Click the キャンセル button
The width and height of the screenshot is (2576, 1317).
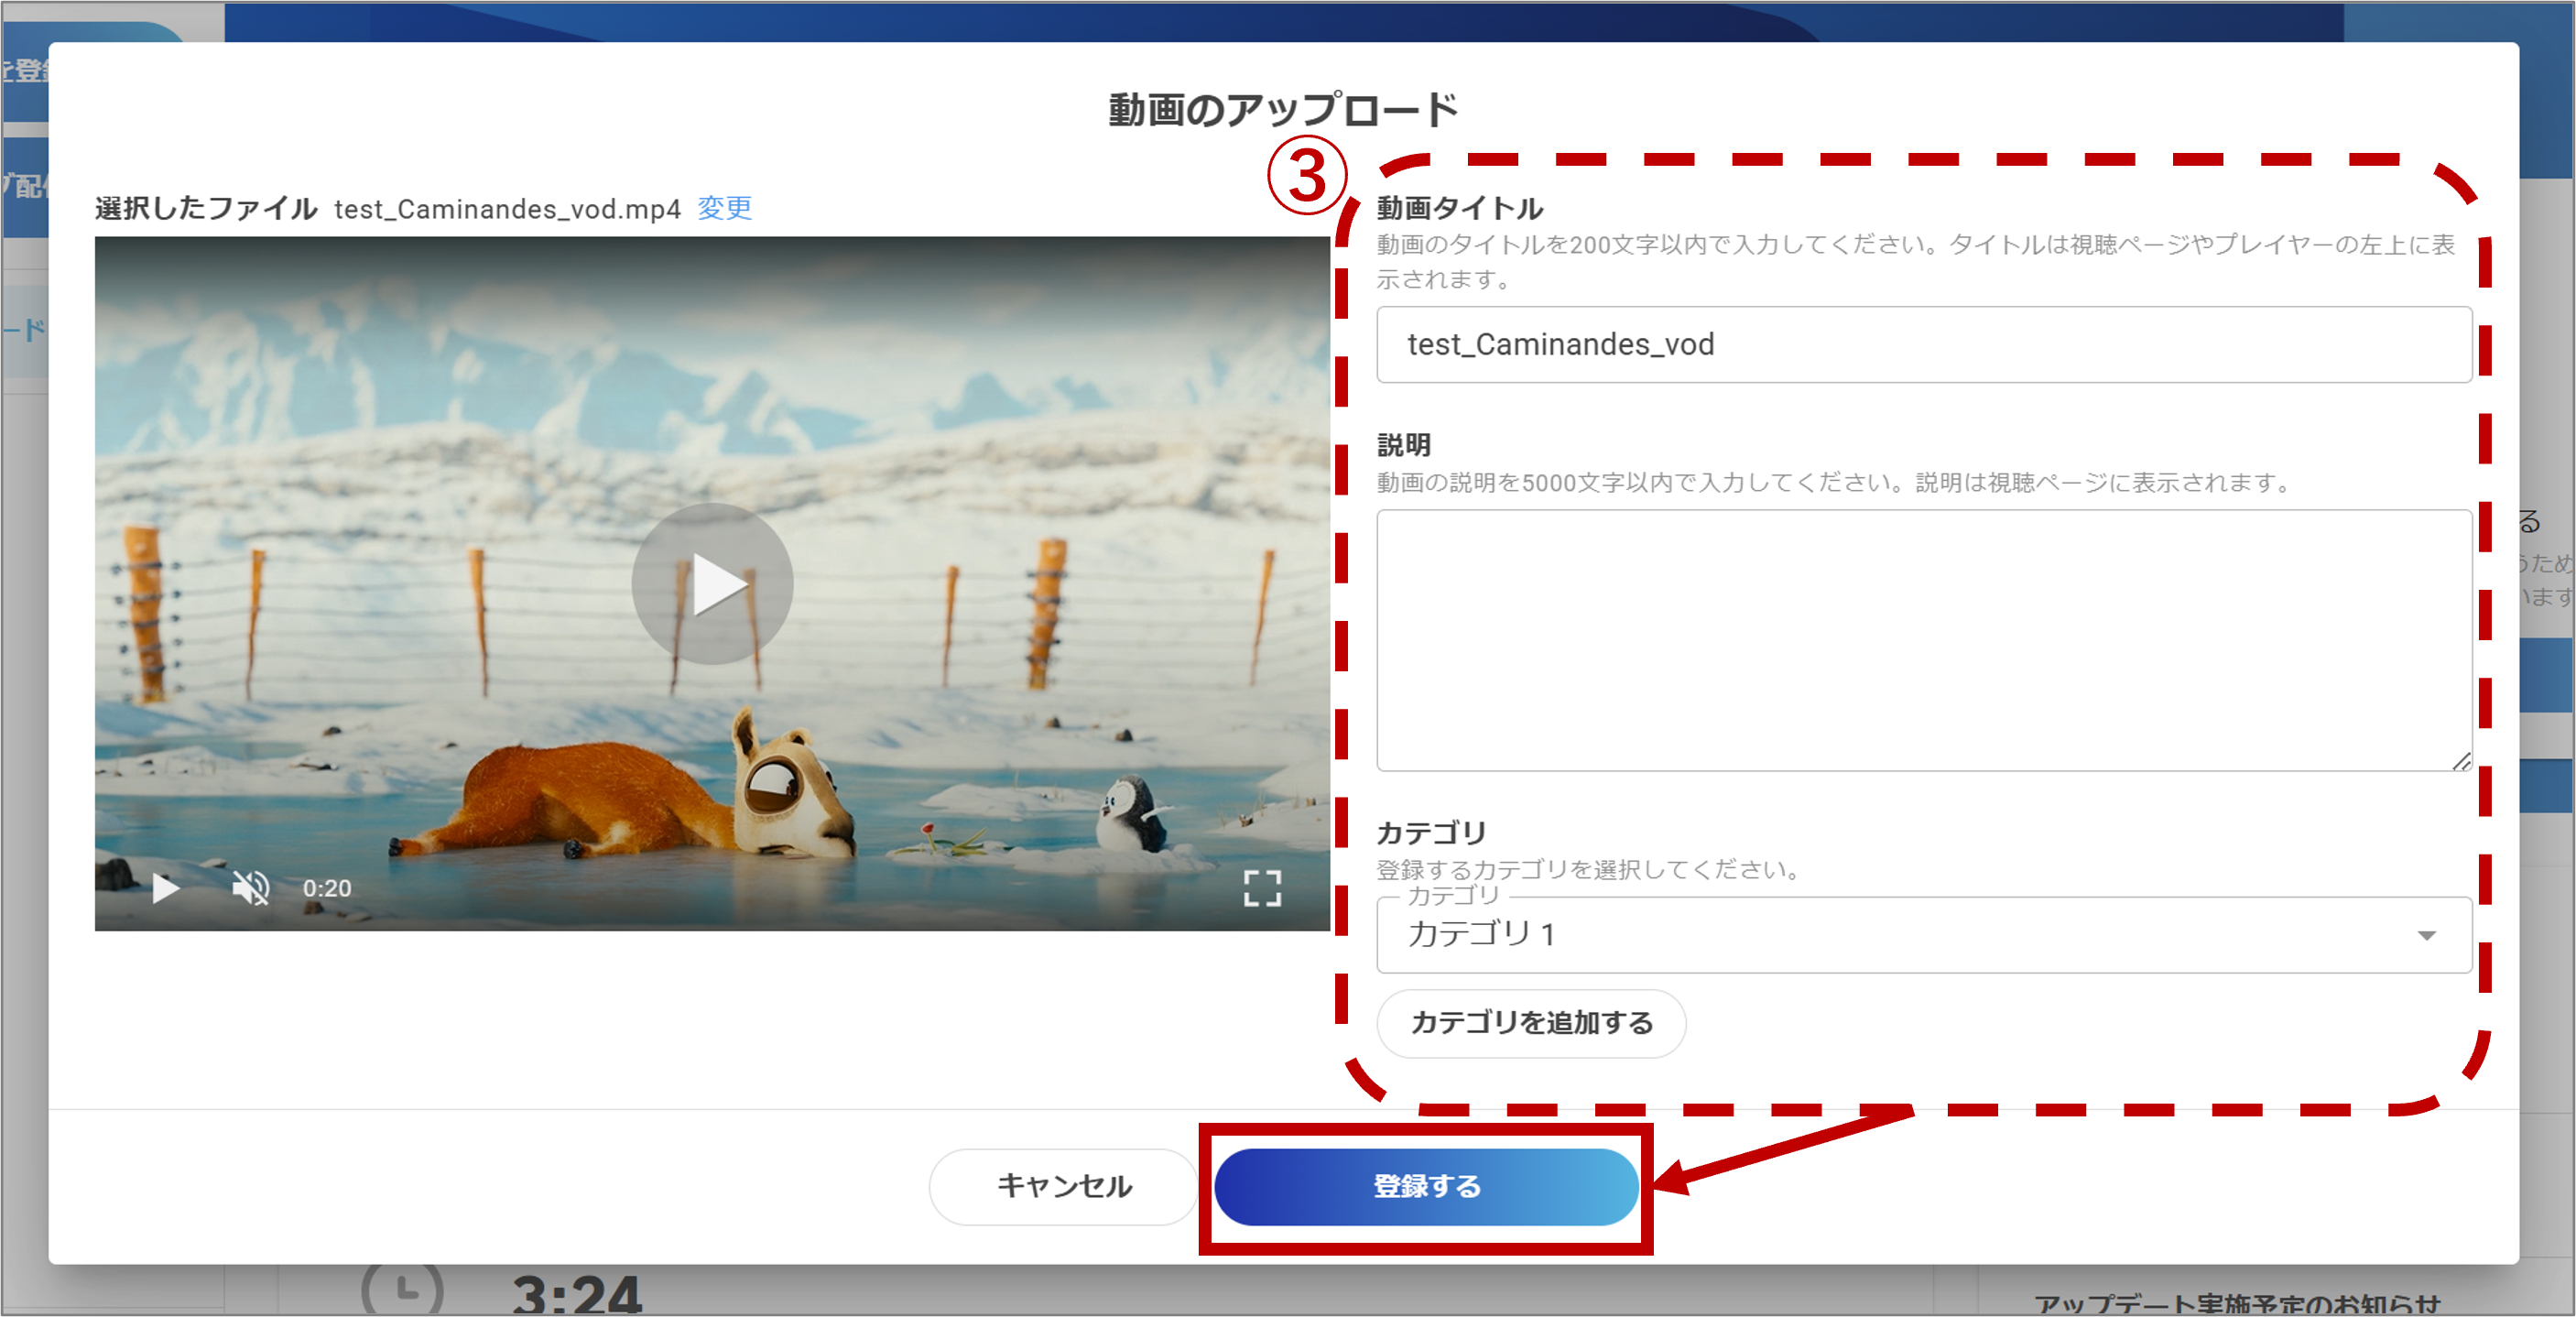pyautogui.click(x=1064, y=1186)
